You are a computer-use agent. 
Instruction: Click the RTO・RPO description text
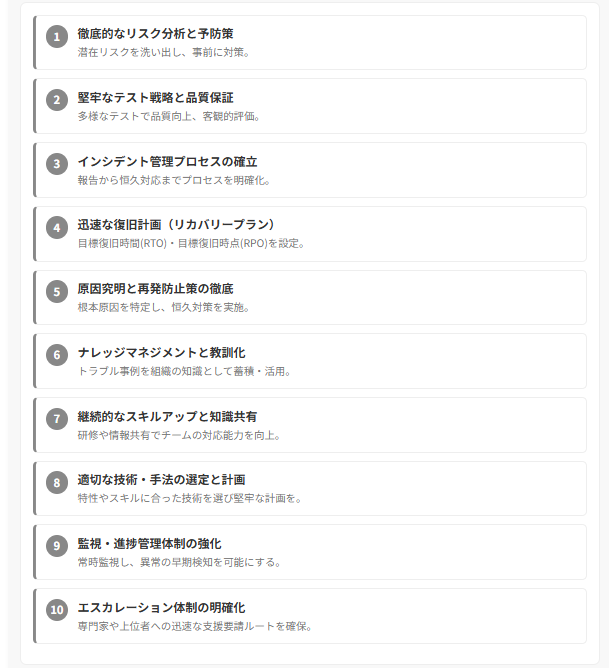point(191,243)
